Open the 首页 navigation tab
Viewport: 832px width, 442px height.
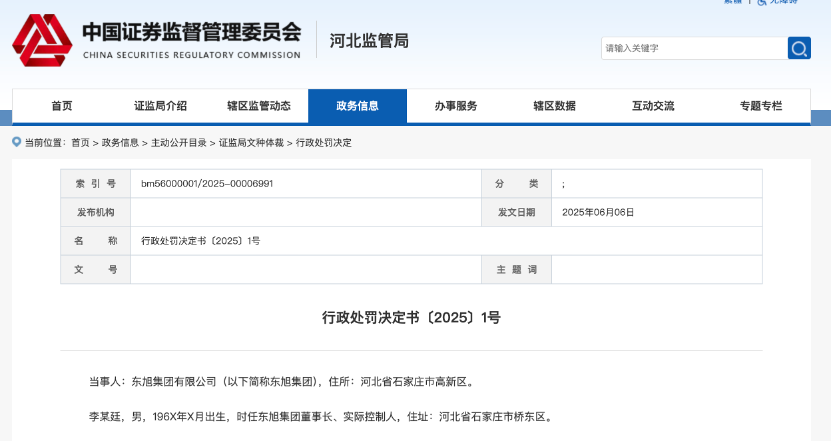pos(62,106)
